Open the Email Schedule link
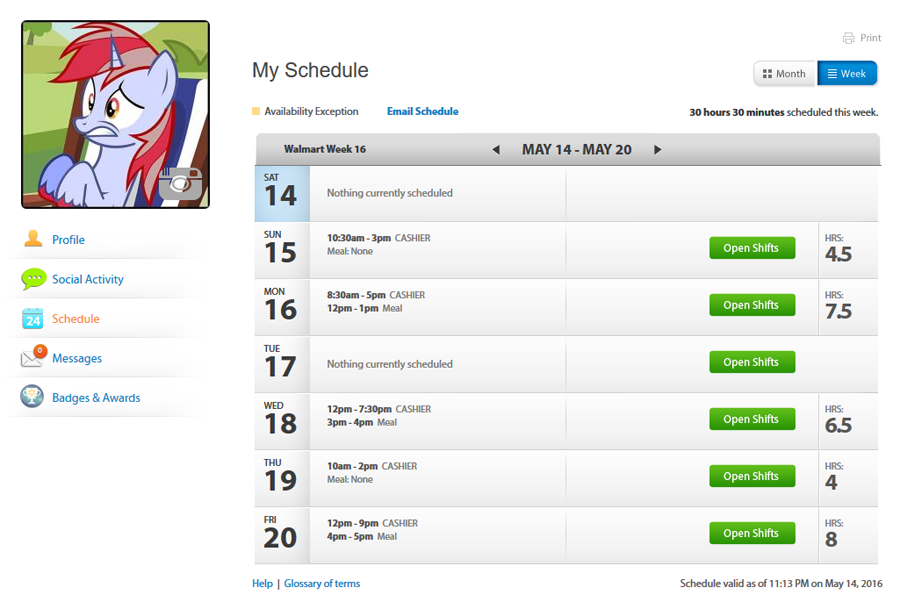900x602 pixels. click(x=422, y=112)
